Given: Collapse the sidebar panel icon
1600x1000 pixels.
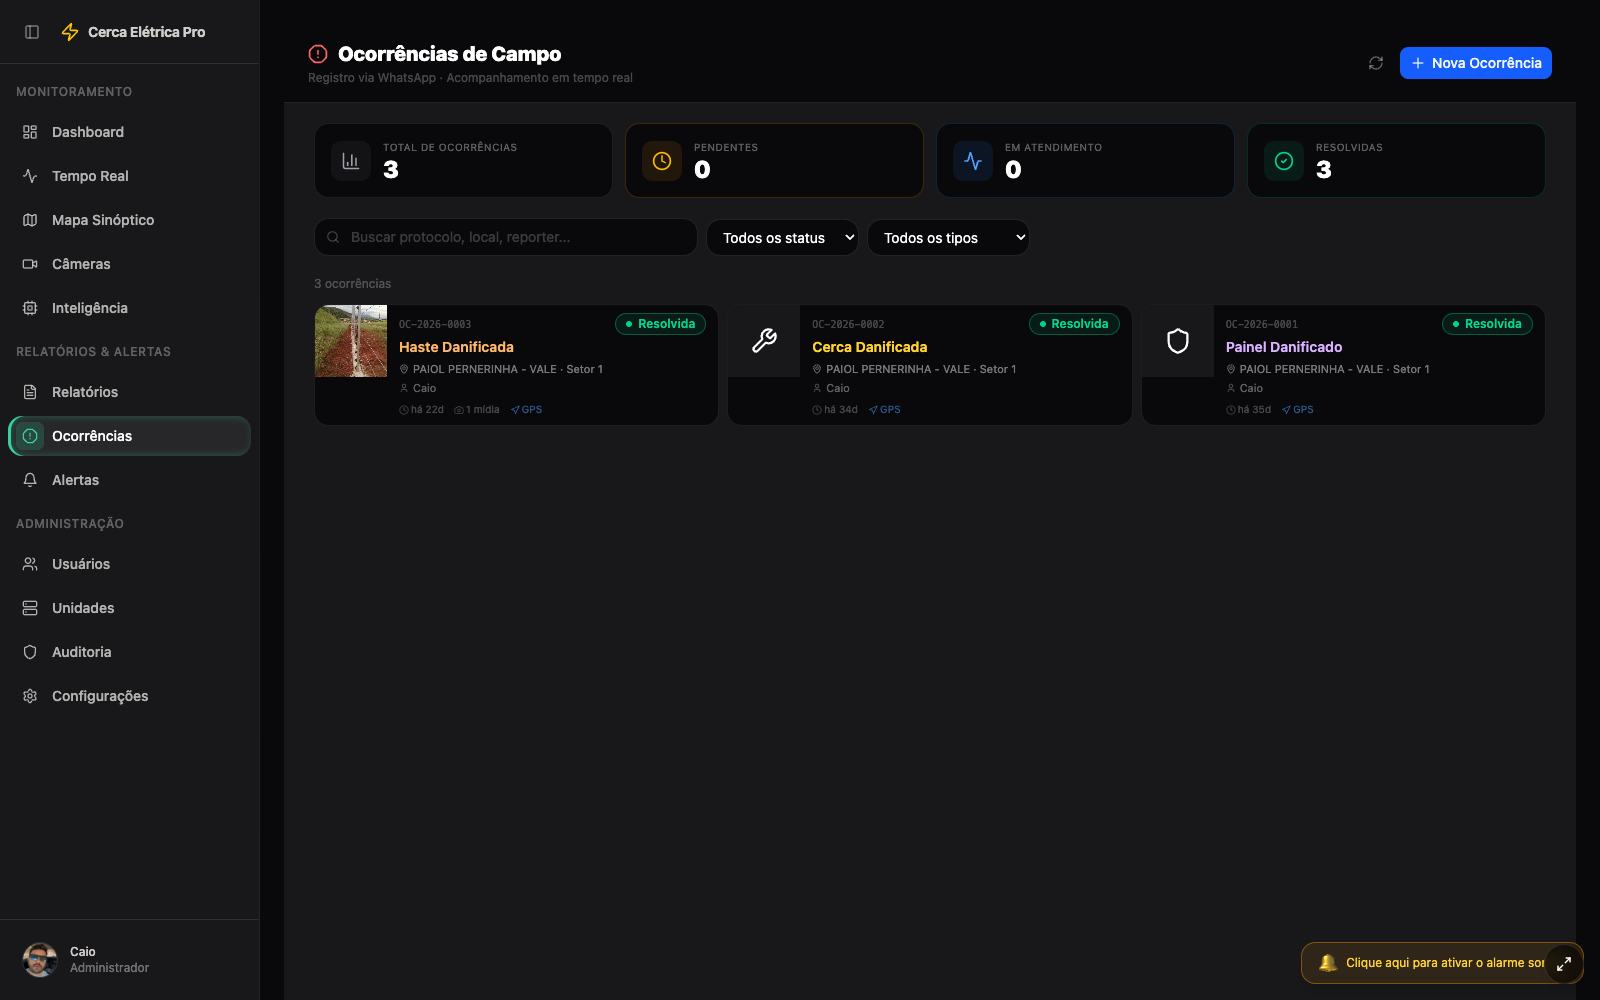Looking at the screenshot, I should click(x=32, y=32).
